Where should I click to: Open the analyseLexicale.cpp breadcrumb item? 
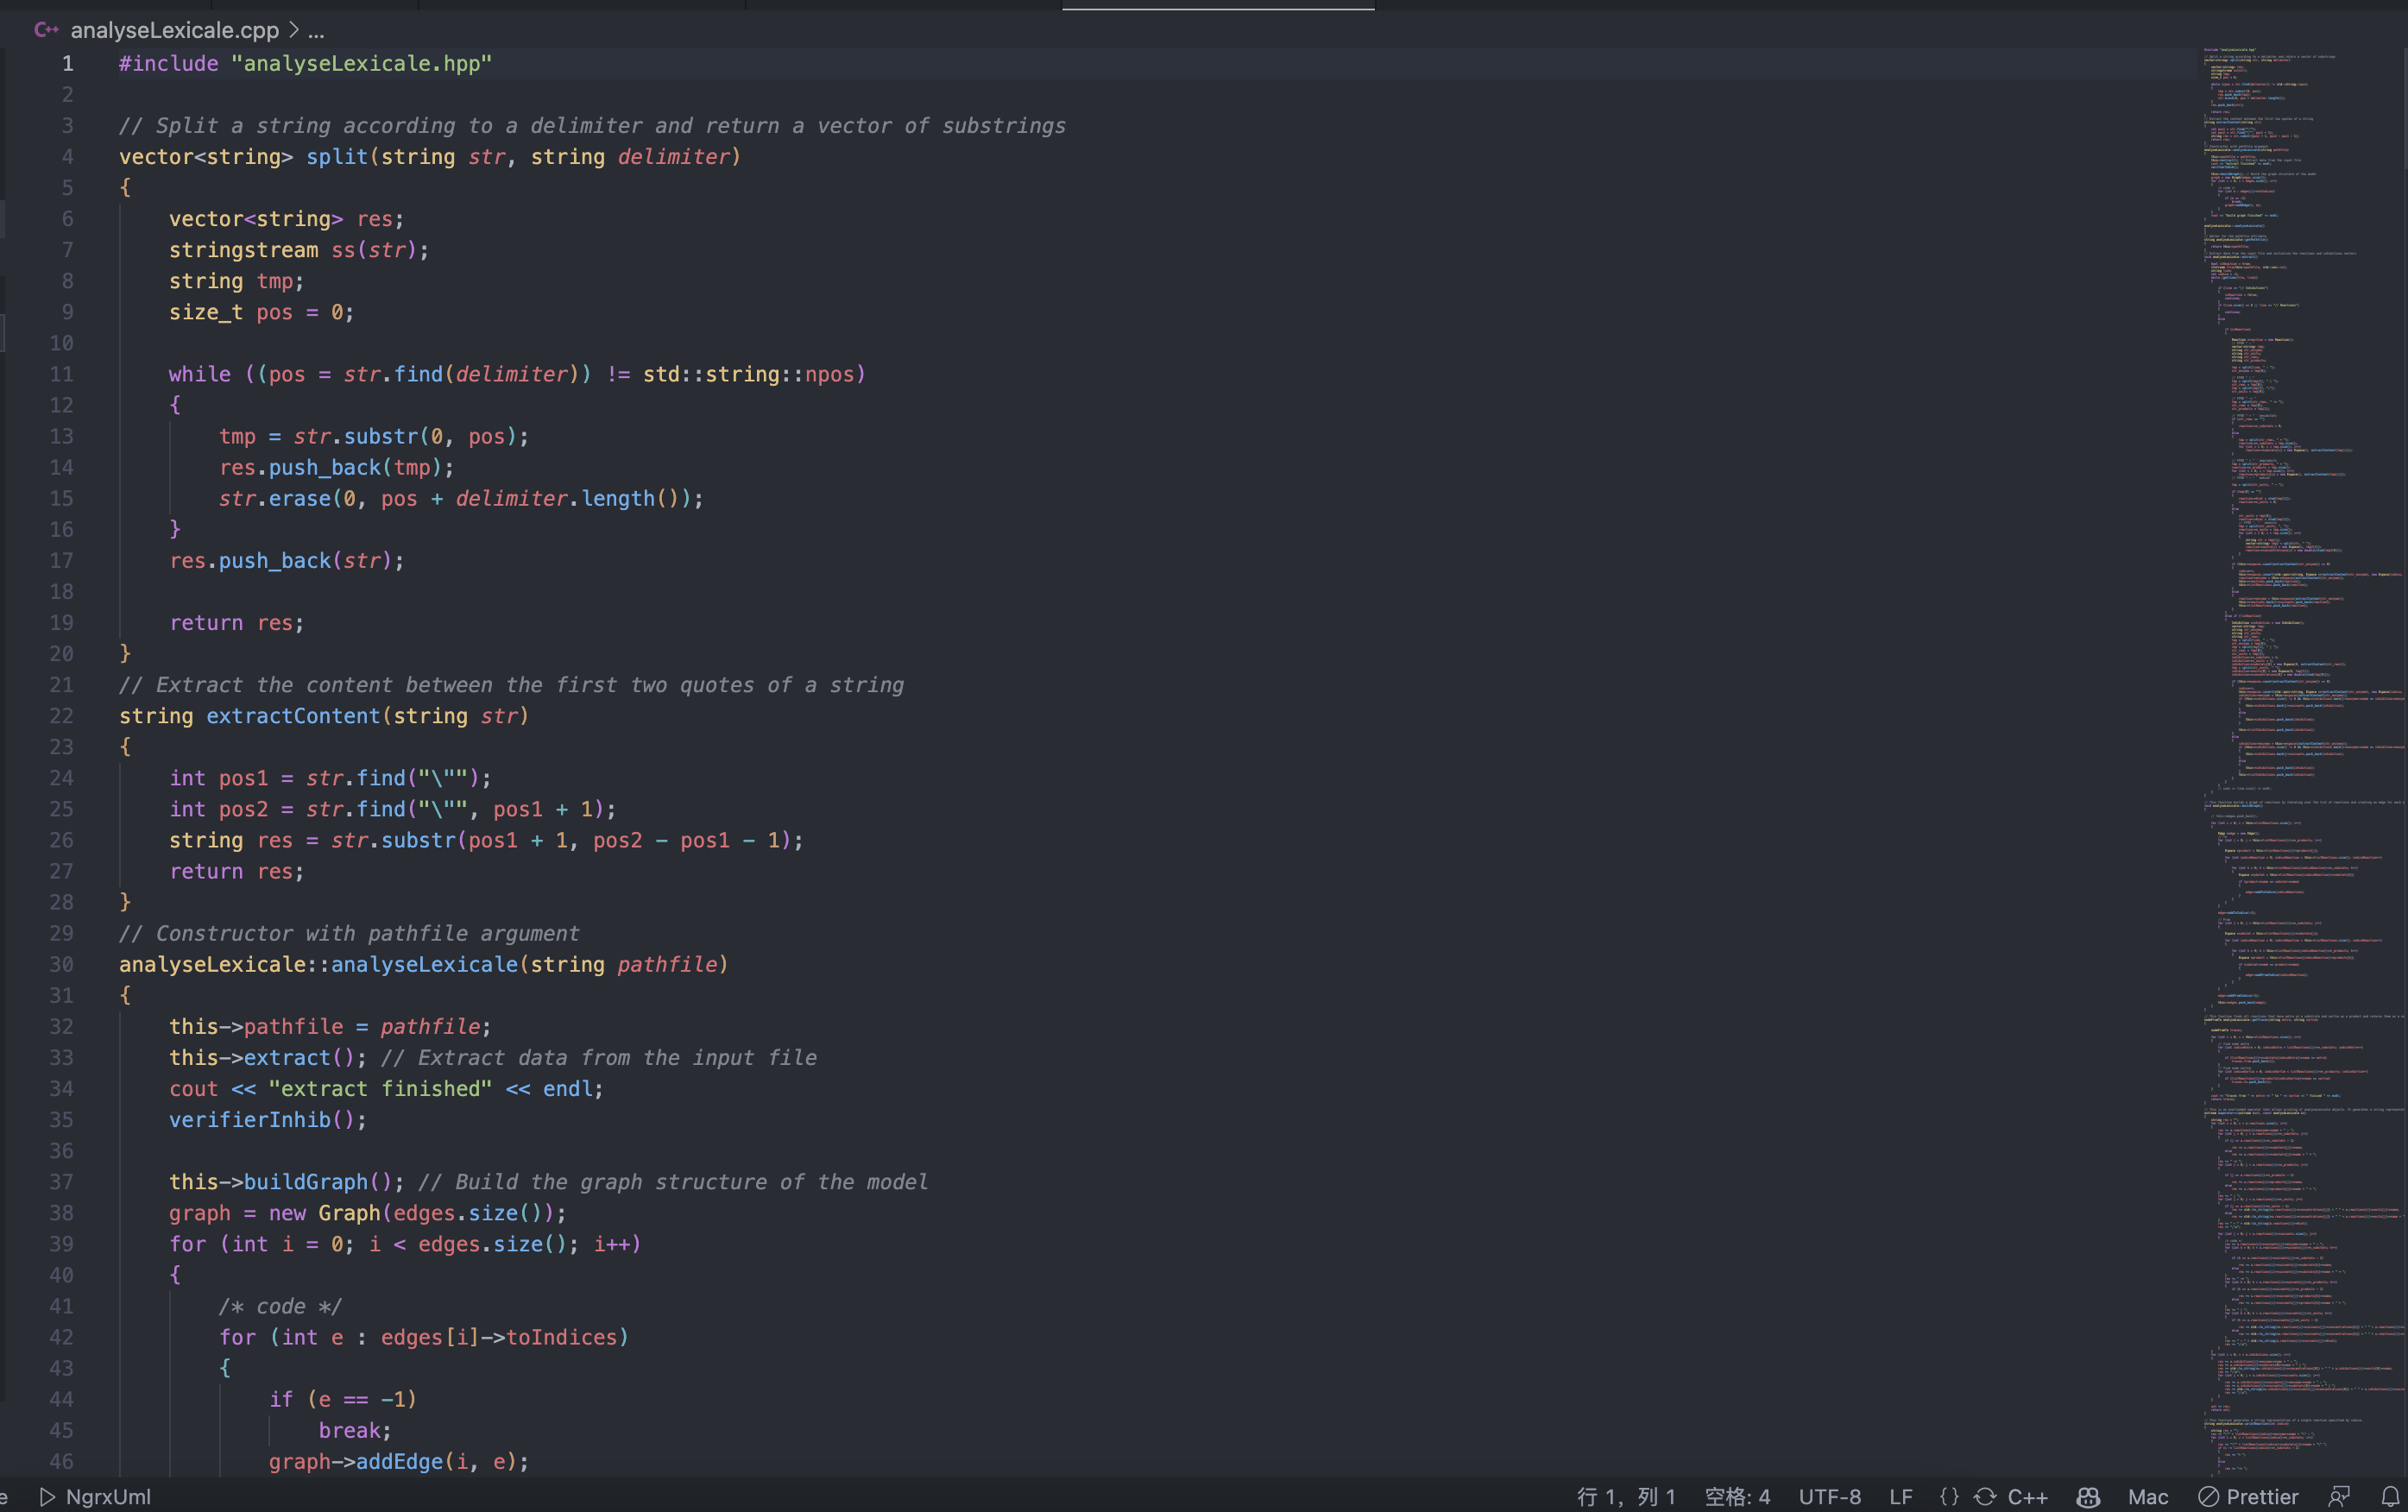tap(175, 30)
